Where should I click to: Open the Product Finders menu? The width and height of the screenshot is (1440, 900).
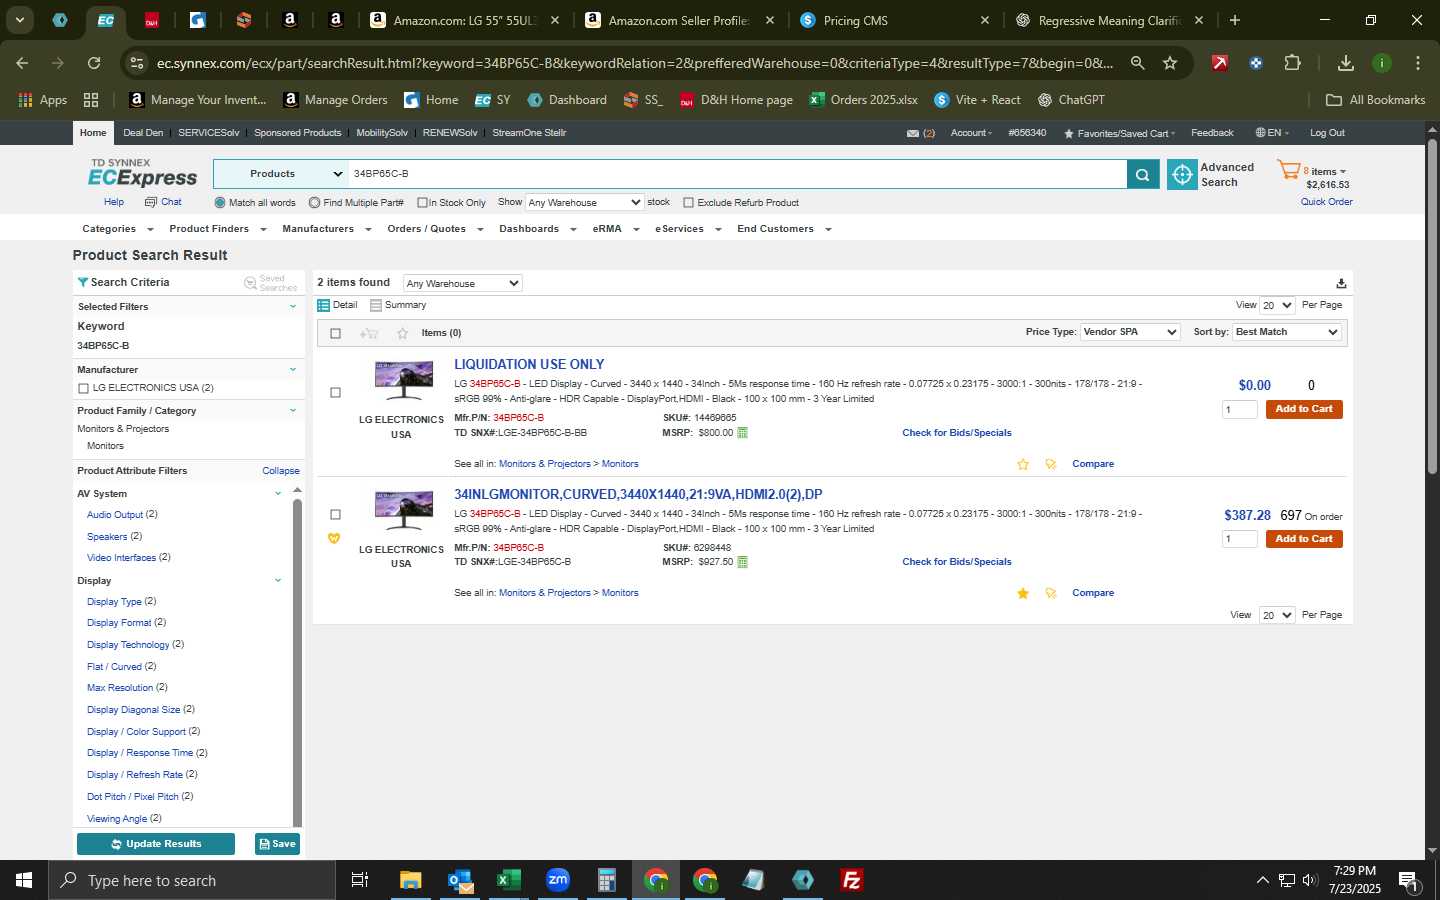click(217, 229)
